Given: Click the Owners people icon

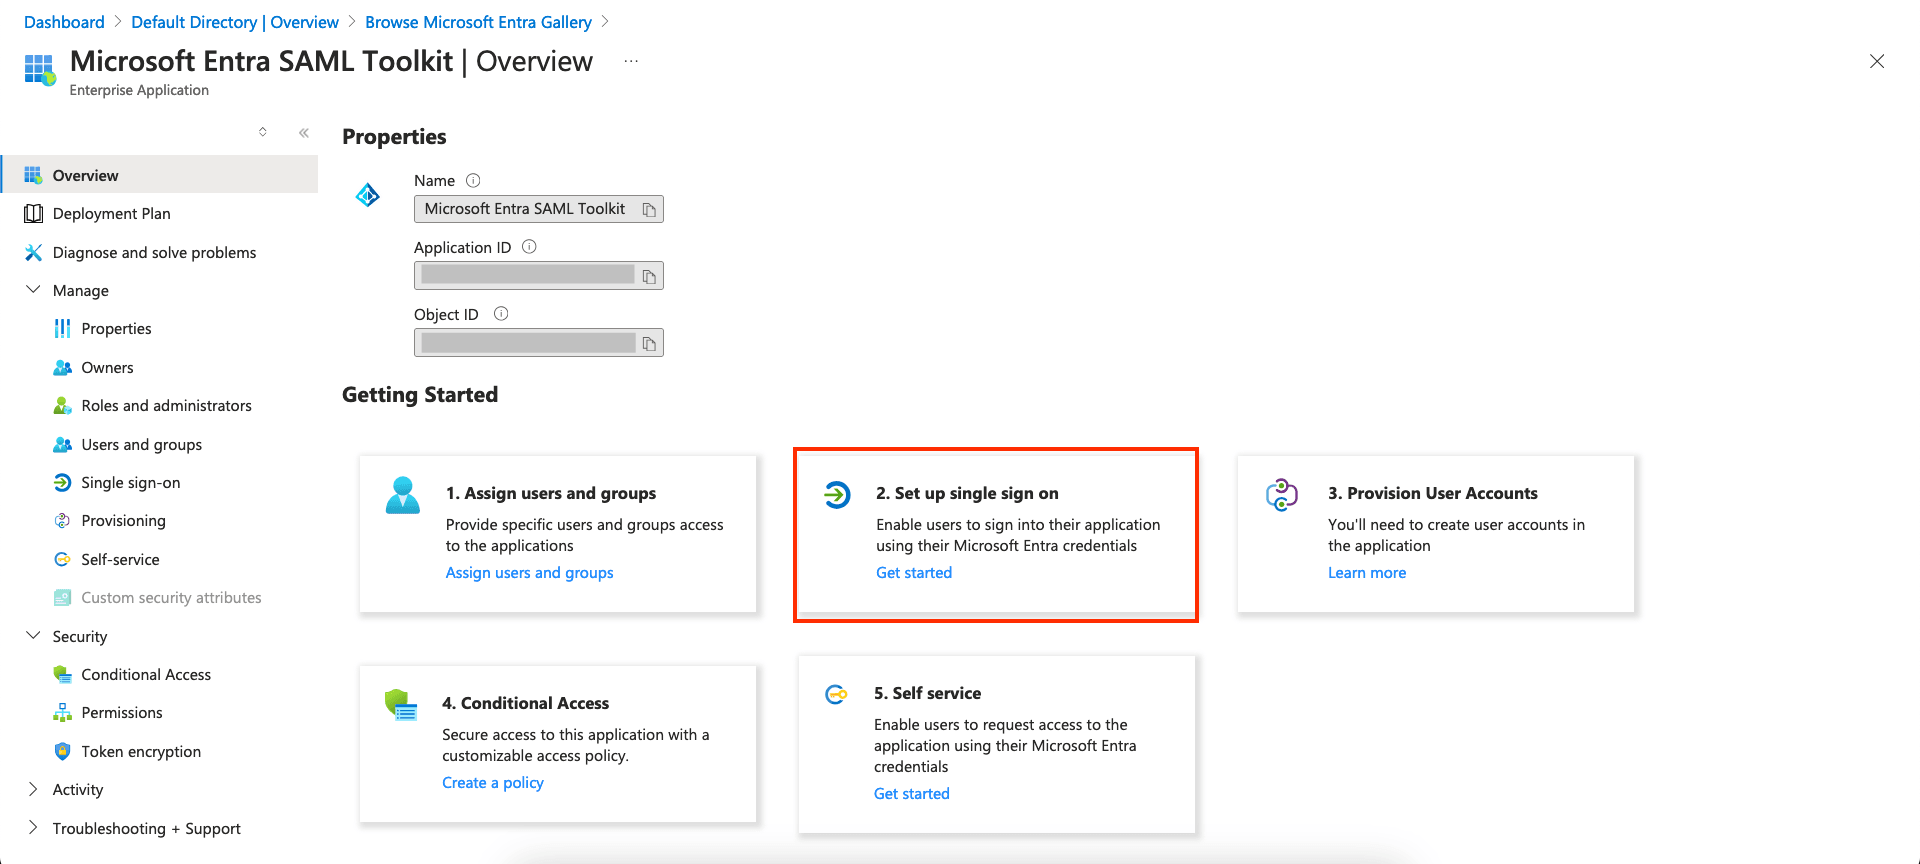Looking at the screenshot, I should (62, 368).
